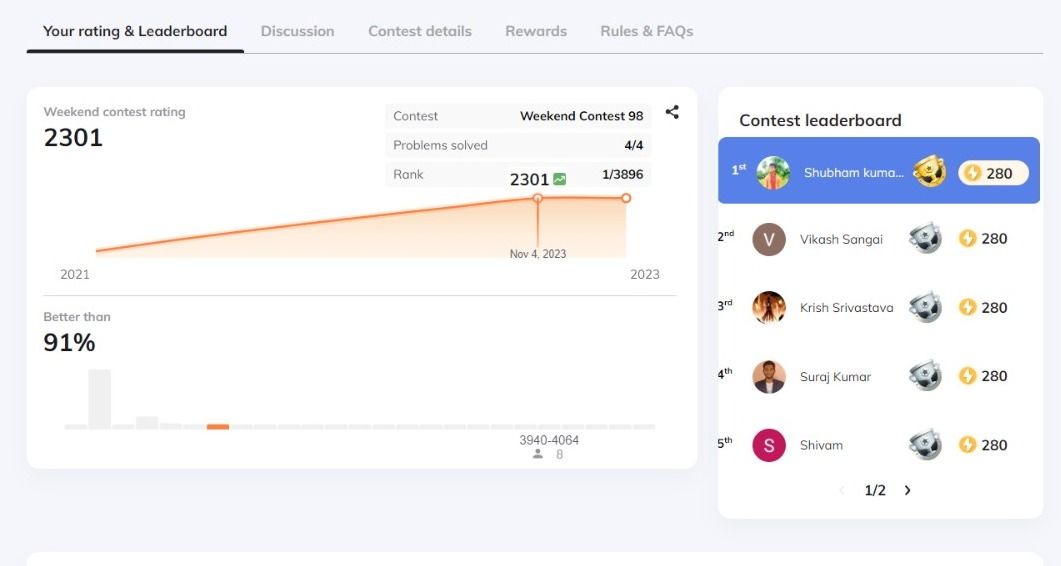
Task: Click the silver trophy beside Krish Srivastava
Action: pos(925,307)
